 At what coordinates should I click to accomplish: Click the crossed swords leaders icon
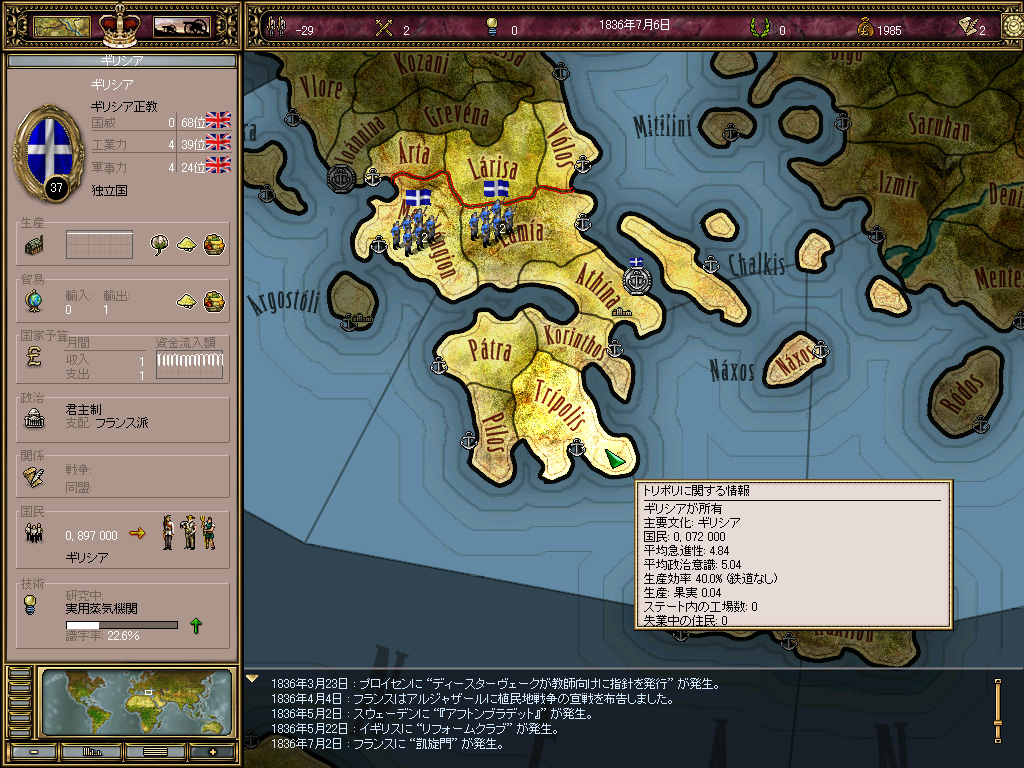[384, 27]
